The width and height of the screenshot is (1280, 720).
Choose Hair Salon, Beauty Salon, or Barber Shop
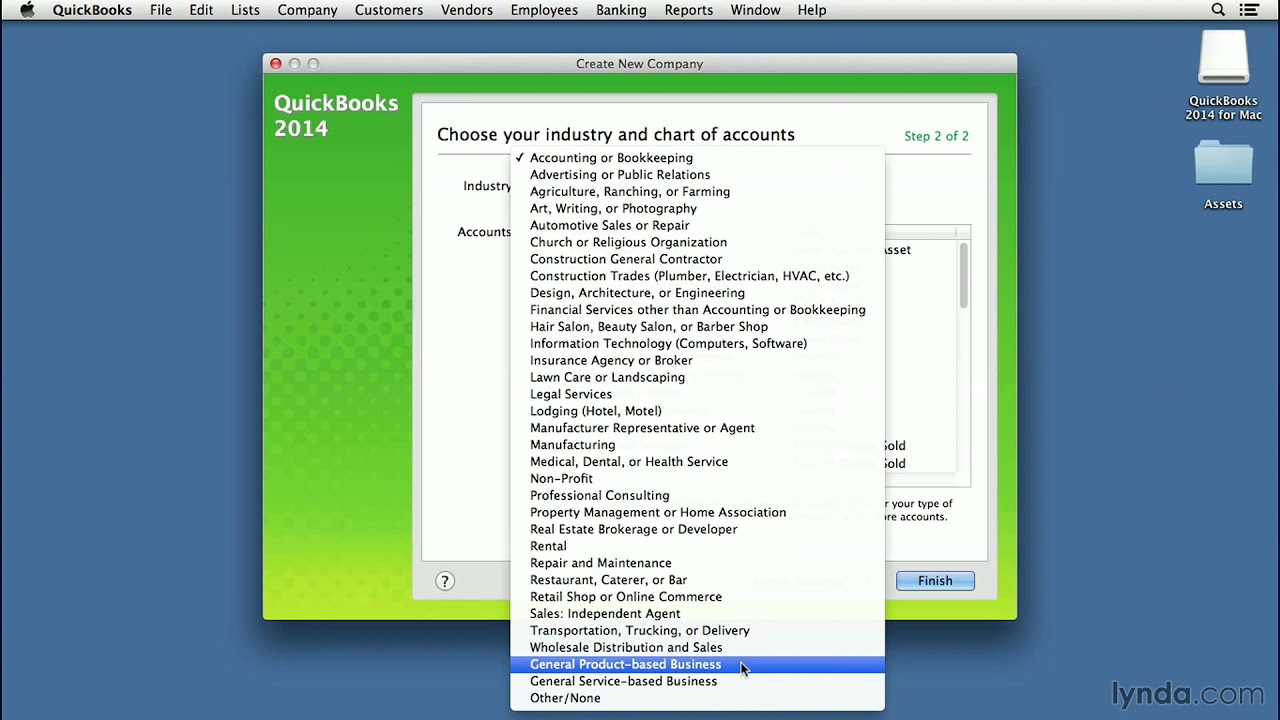[697, 327]
